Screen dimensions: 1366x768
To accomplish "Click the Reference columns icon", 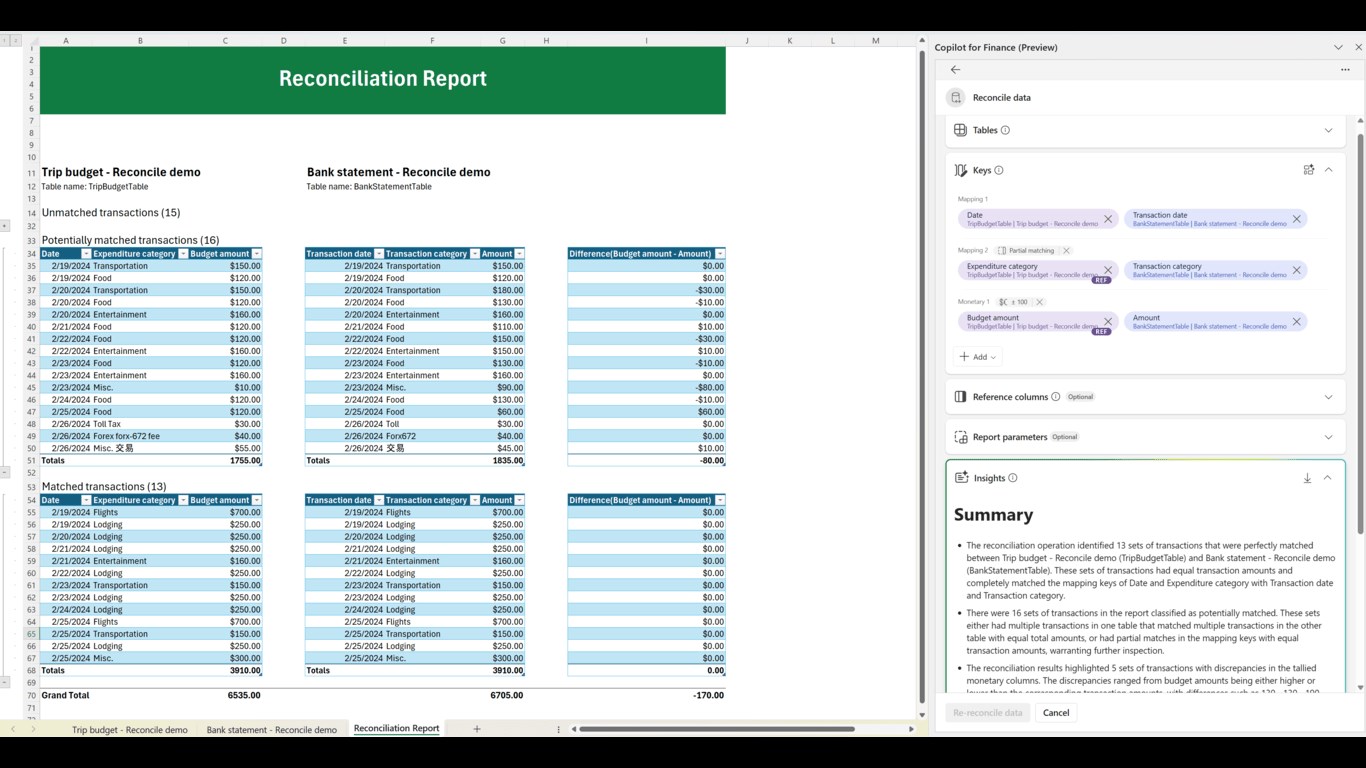I will coord(960,397).
